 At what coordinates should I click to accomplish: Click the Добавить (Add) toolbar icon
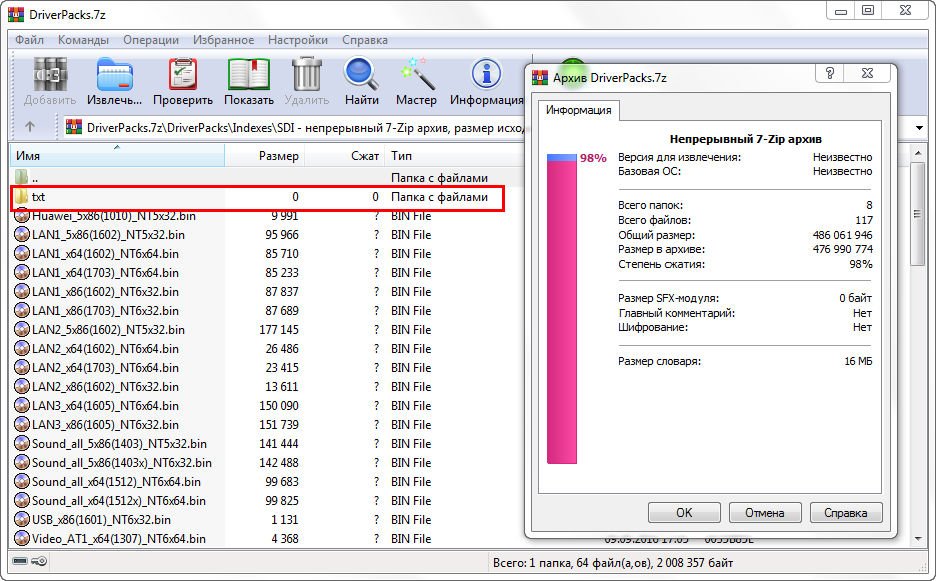[x=50, y=75]
